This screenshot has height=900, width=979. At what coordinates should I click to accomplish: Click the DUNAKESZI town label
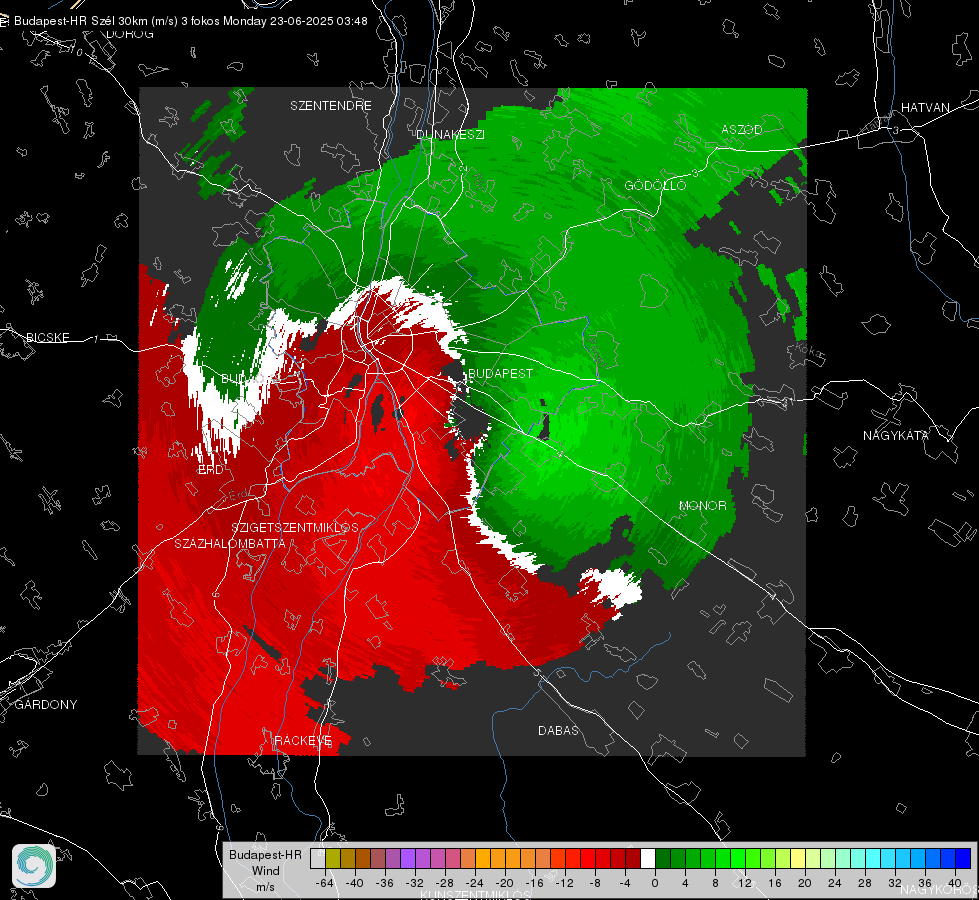point(450,134)
